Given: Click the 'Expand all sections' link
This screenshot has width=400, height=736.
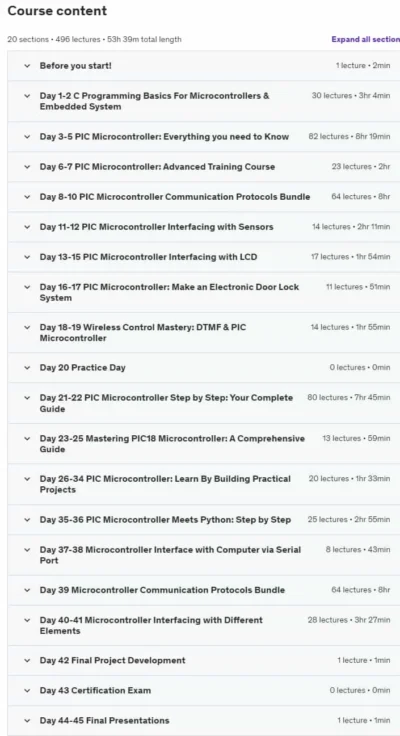Looking at the screenshot, I should pyautogui.click(x=366, y=39).
